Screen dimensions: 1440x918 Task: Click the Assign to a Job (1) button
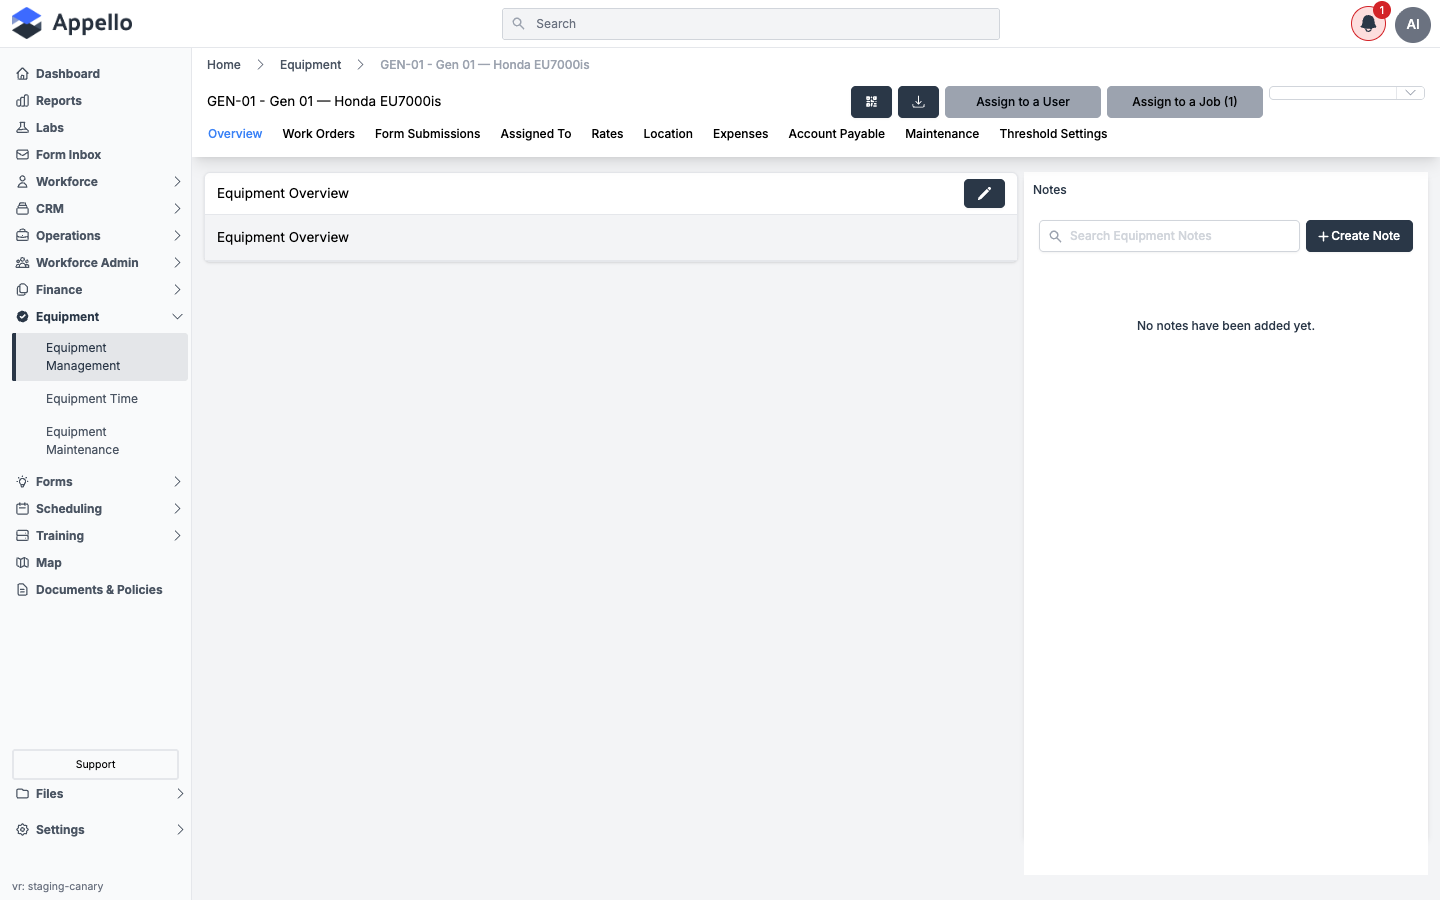pos(1185,102)
